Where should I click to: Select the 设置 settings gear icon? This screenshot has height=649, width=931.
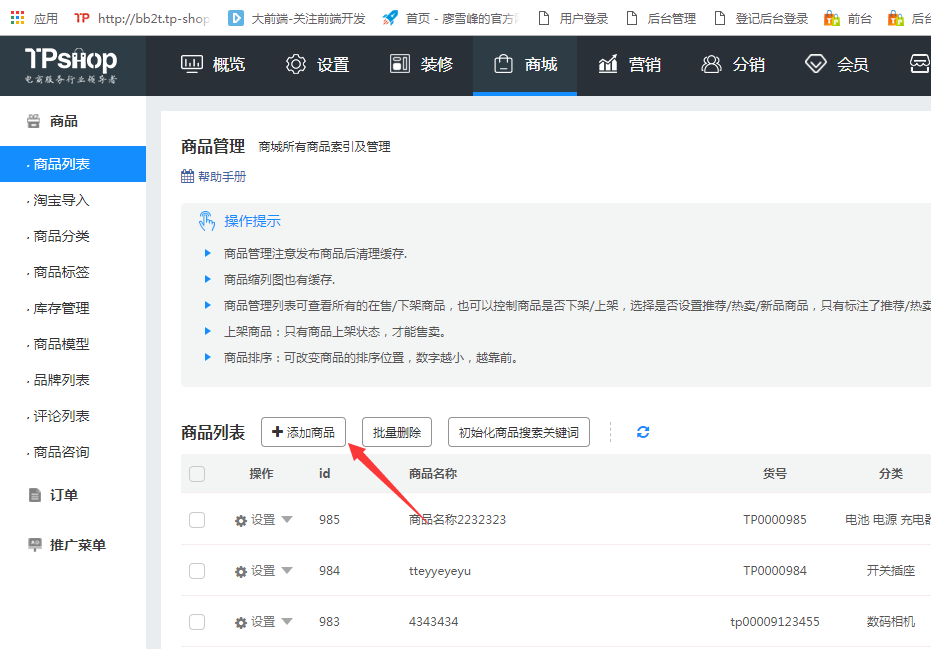[x=294, y=64]
